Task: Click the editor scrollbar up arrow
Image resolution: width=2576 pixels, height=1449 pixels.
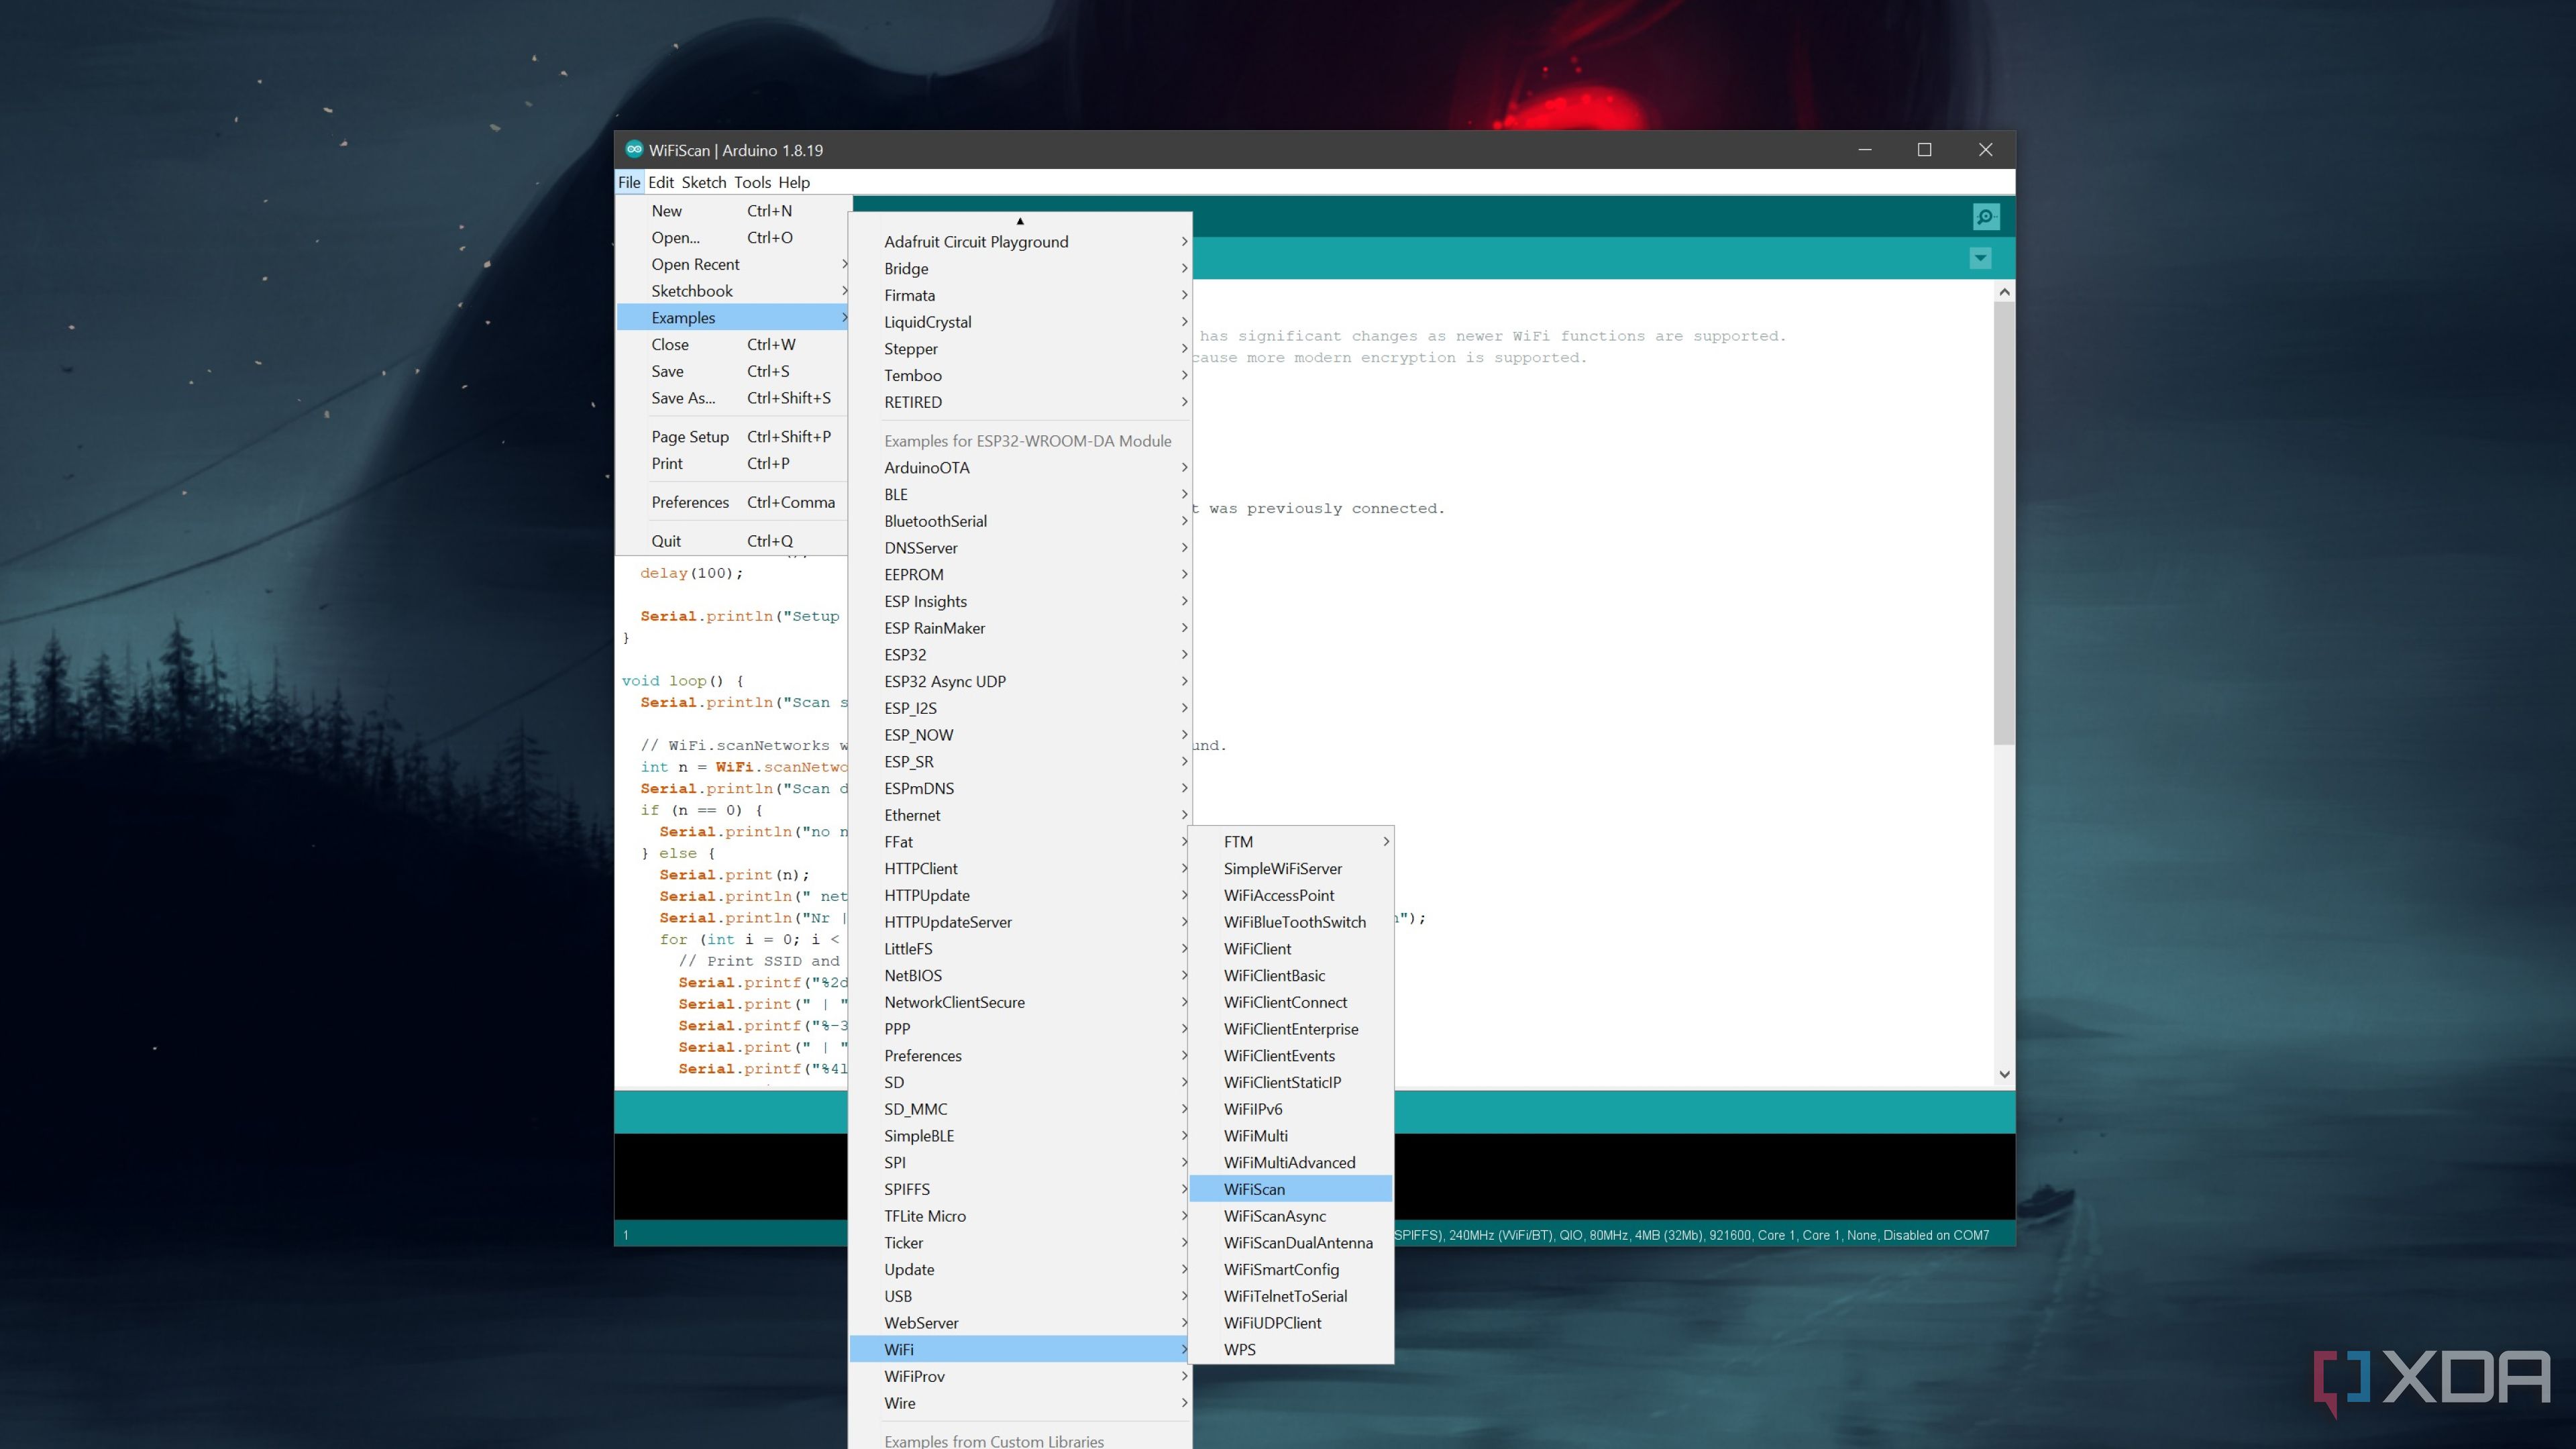Action: tap(2004, 292)
